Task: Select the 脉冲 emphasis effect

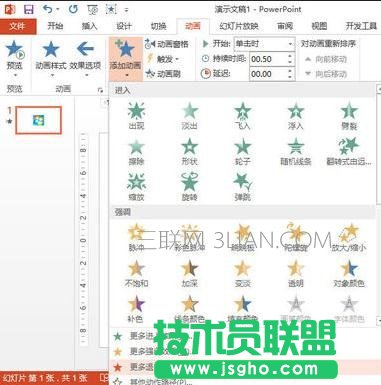Action: 136,237
